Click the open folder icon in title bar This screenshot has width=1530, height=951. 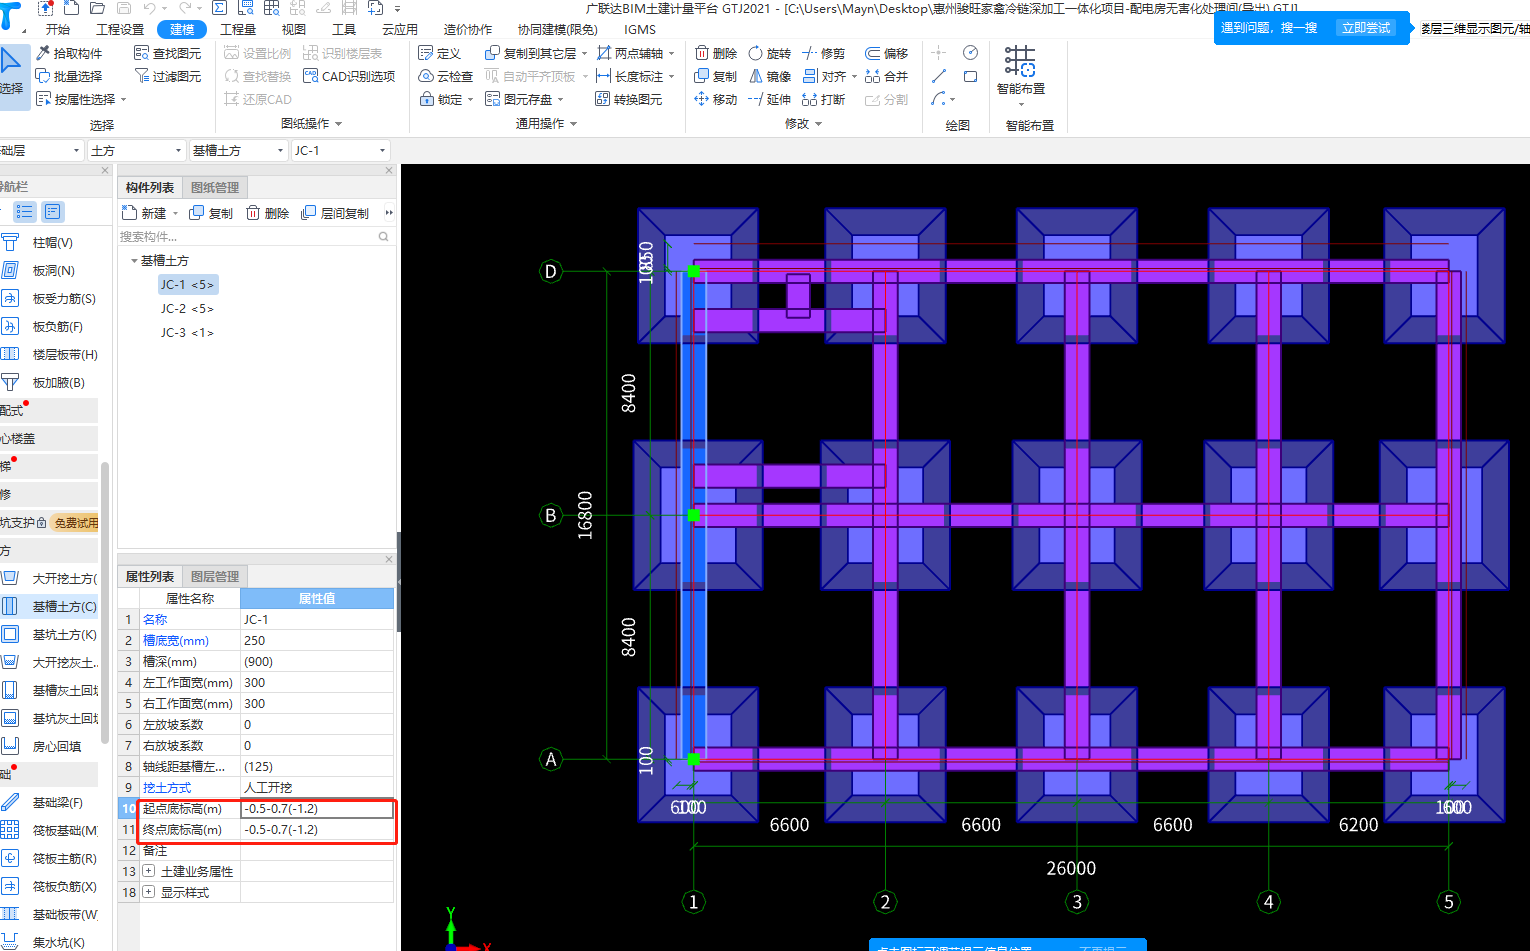pos(97,8)
